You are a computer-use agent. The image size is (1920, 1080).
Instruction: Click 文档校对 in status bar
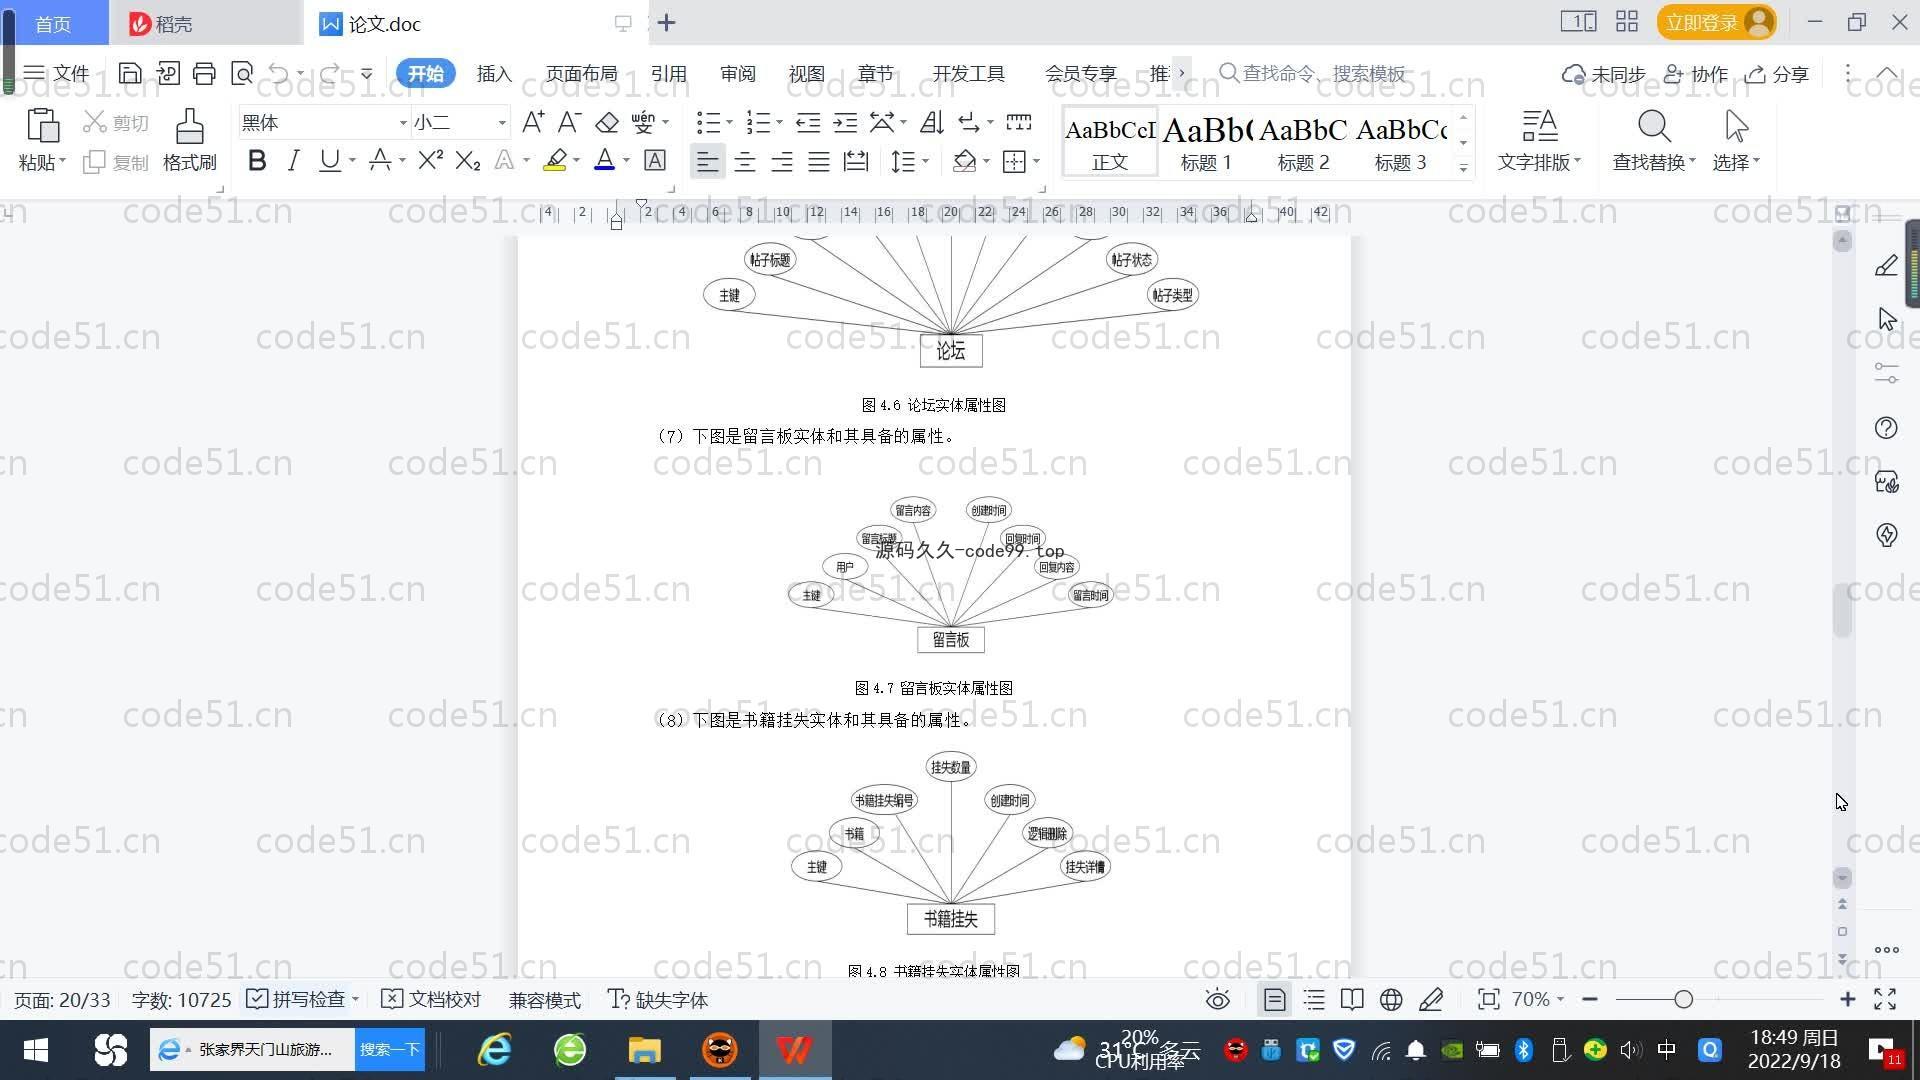(432, 999)
